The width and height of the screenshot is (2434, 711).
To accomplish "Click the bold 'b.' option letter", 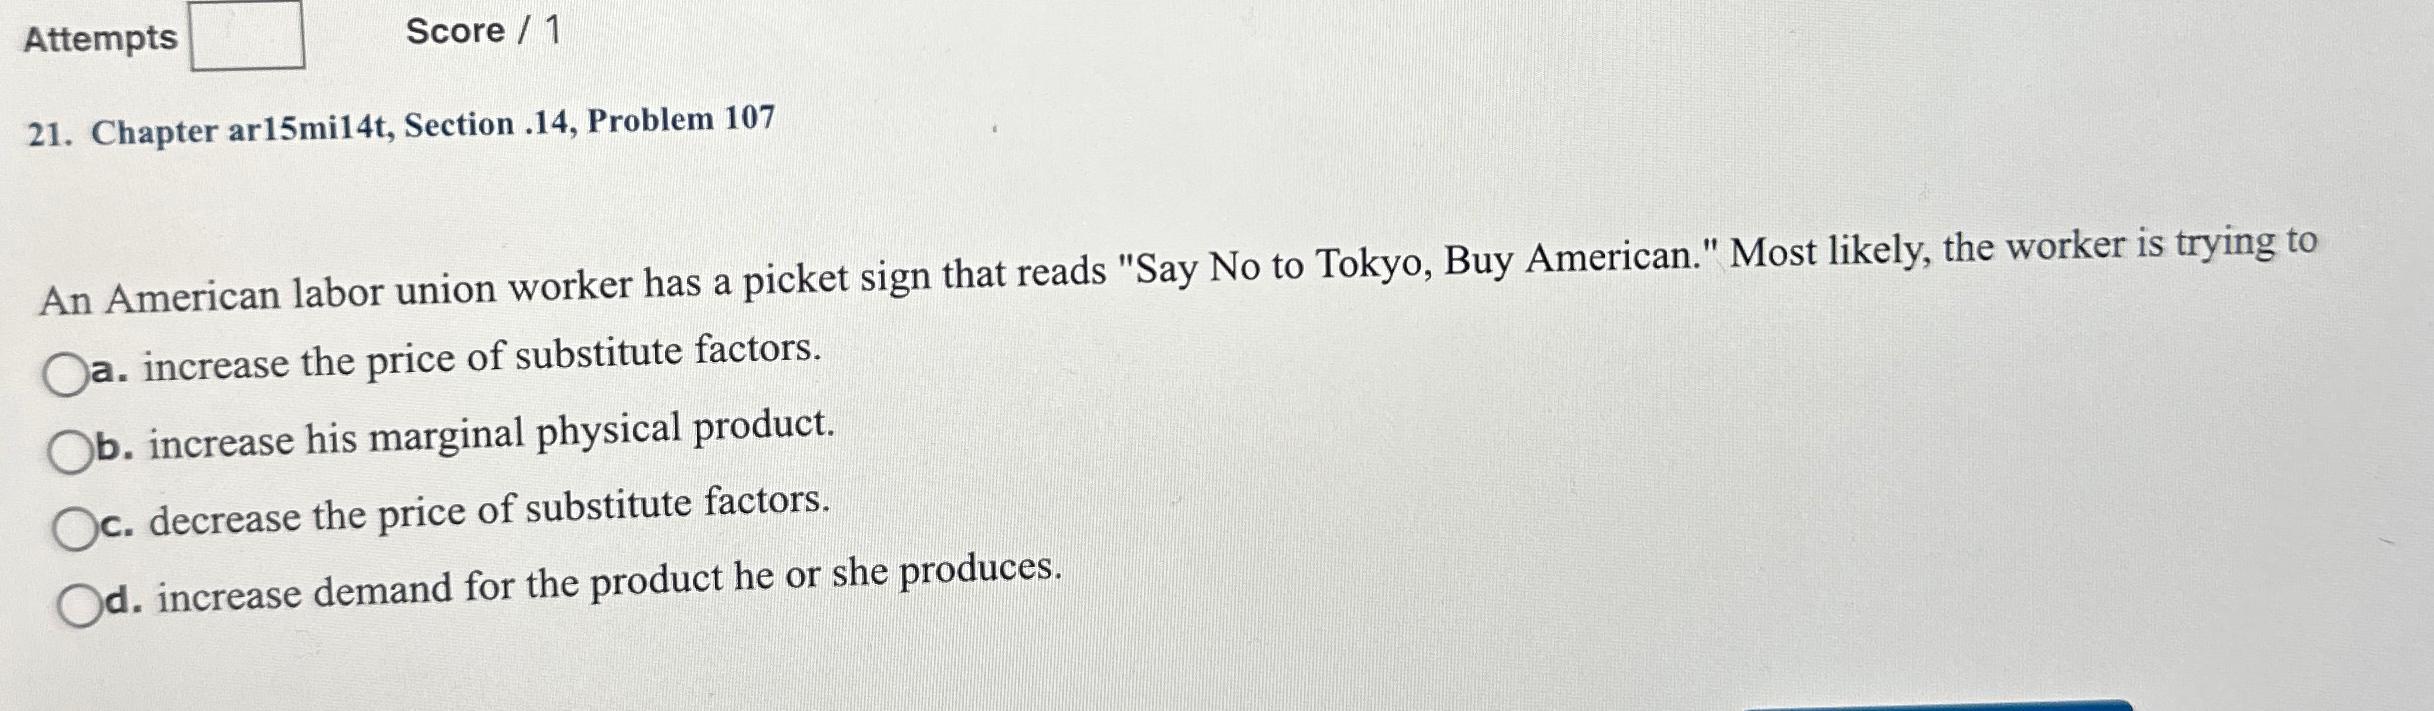I will pos(115,446).
